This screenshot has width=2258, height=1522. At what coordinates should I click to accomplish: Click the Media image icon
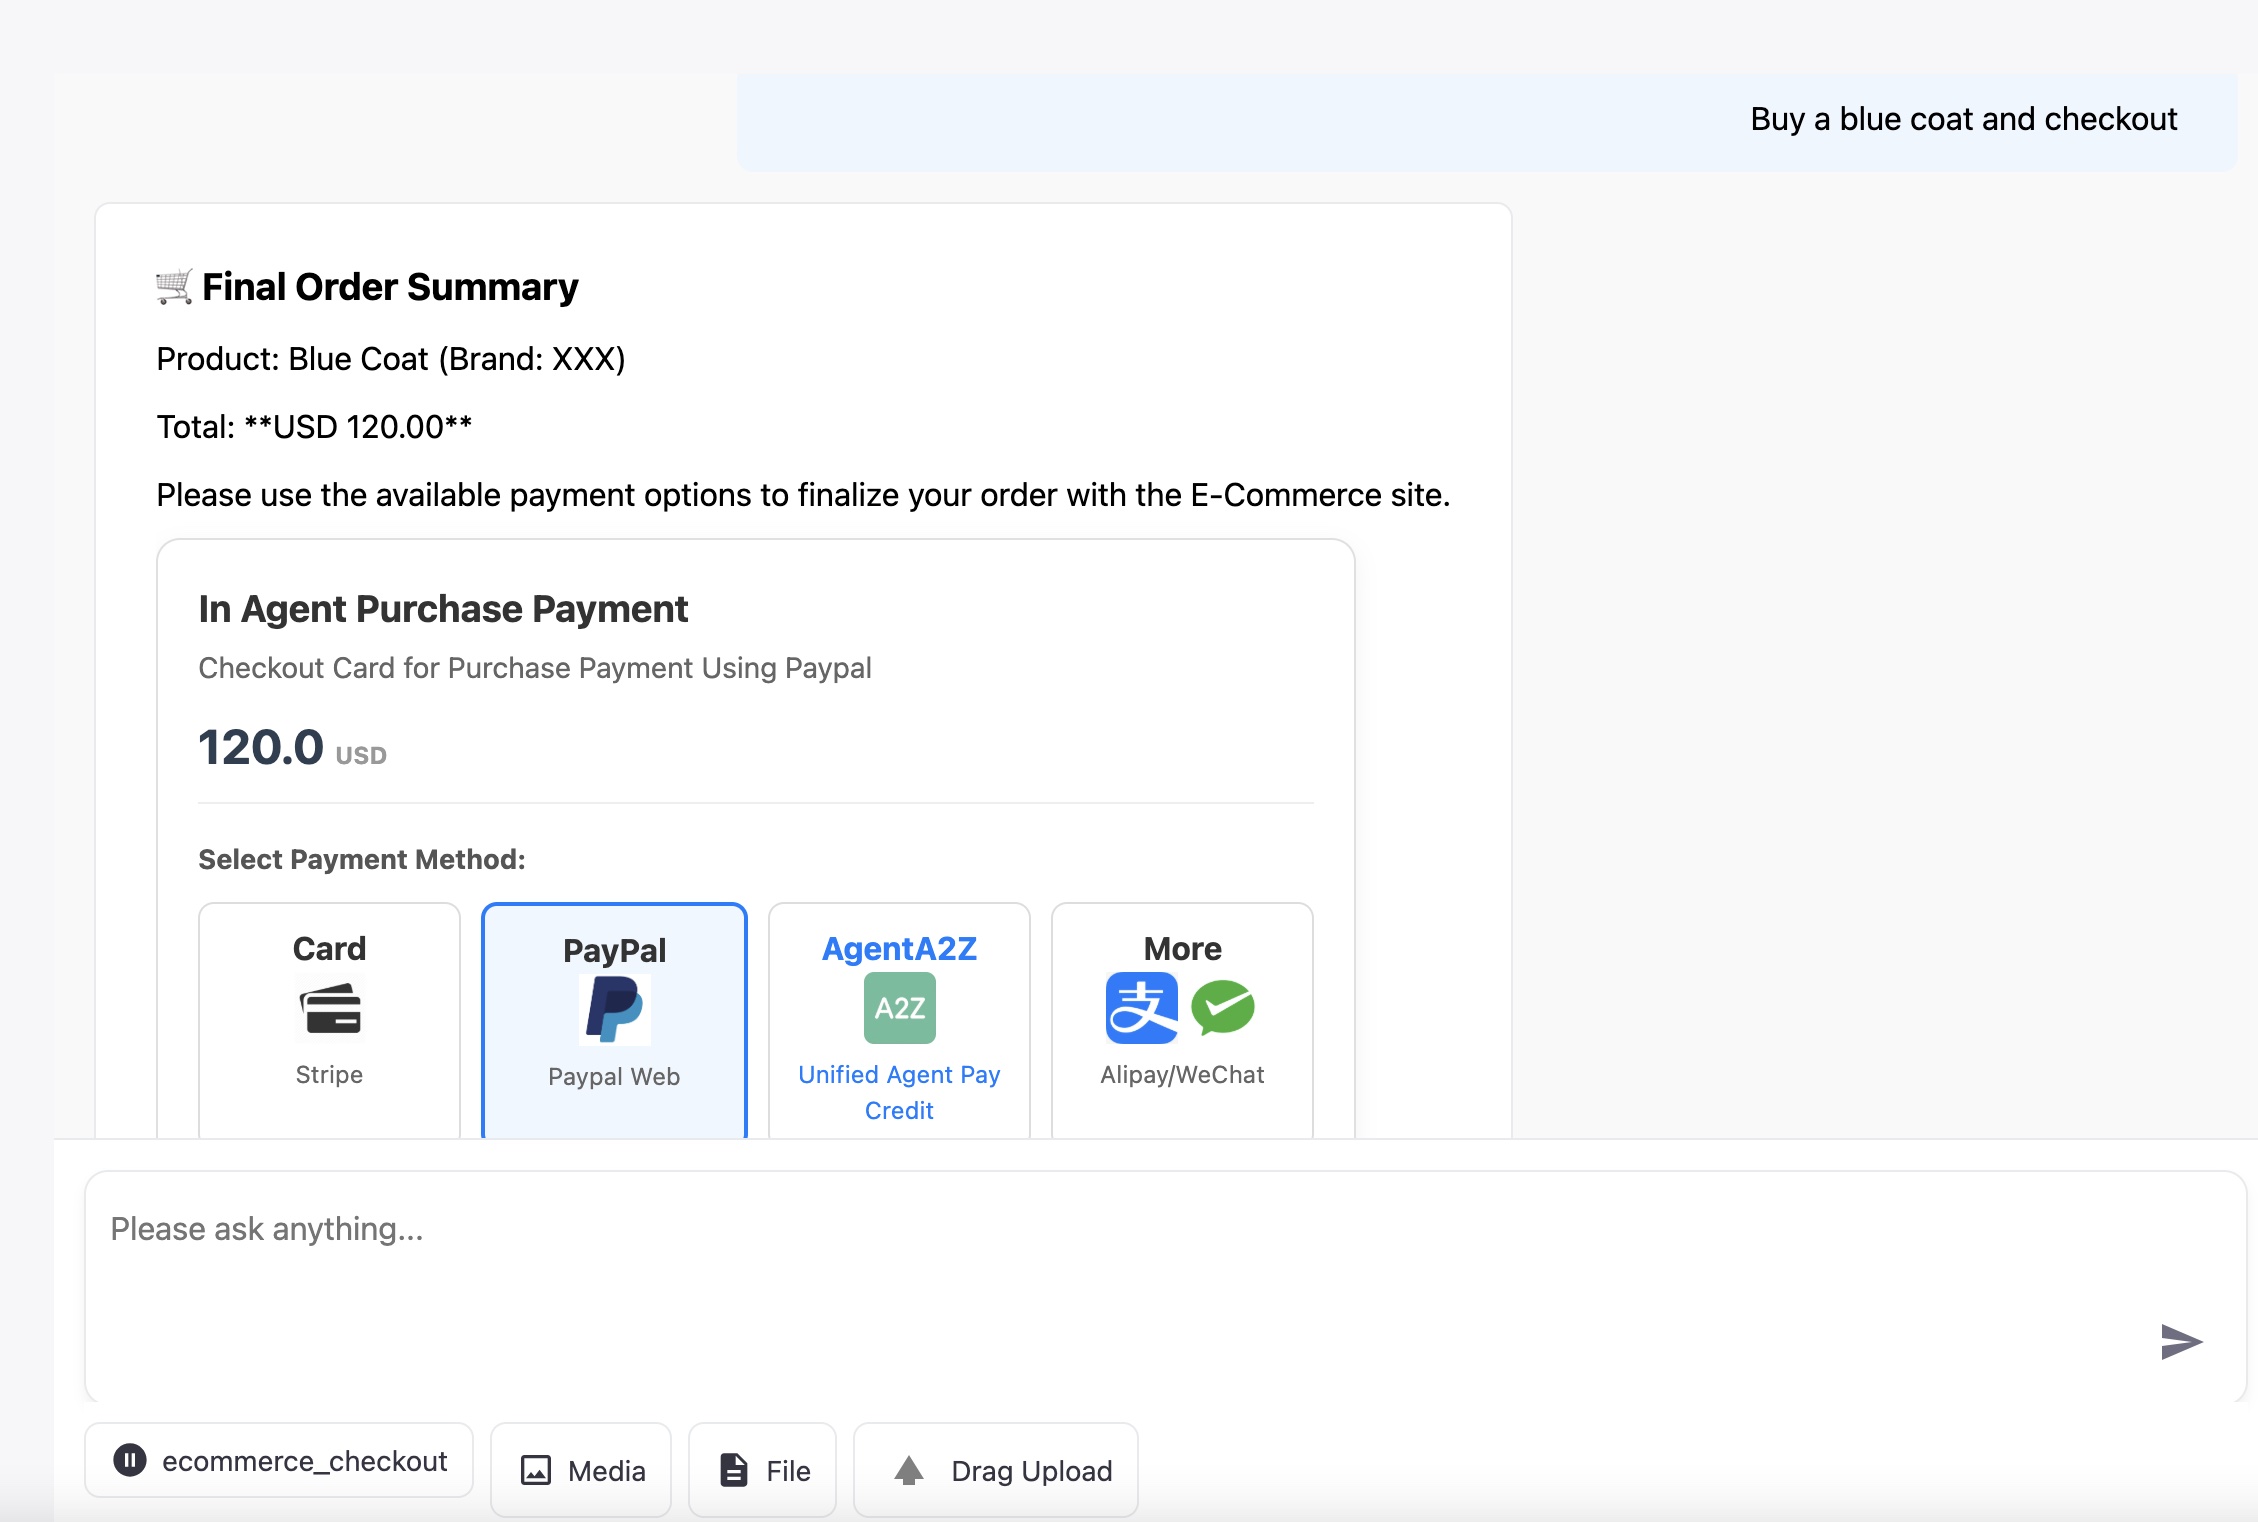(x=536, y=1470)
